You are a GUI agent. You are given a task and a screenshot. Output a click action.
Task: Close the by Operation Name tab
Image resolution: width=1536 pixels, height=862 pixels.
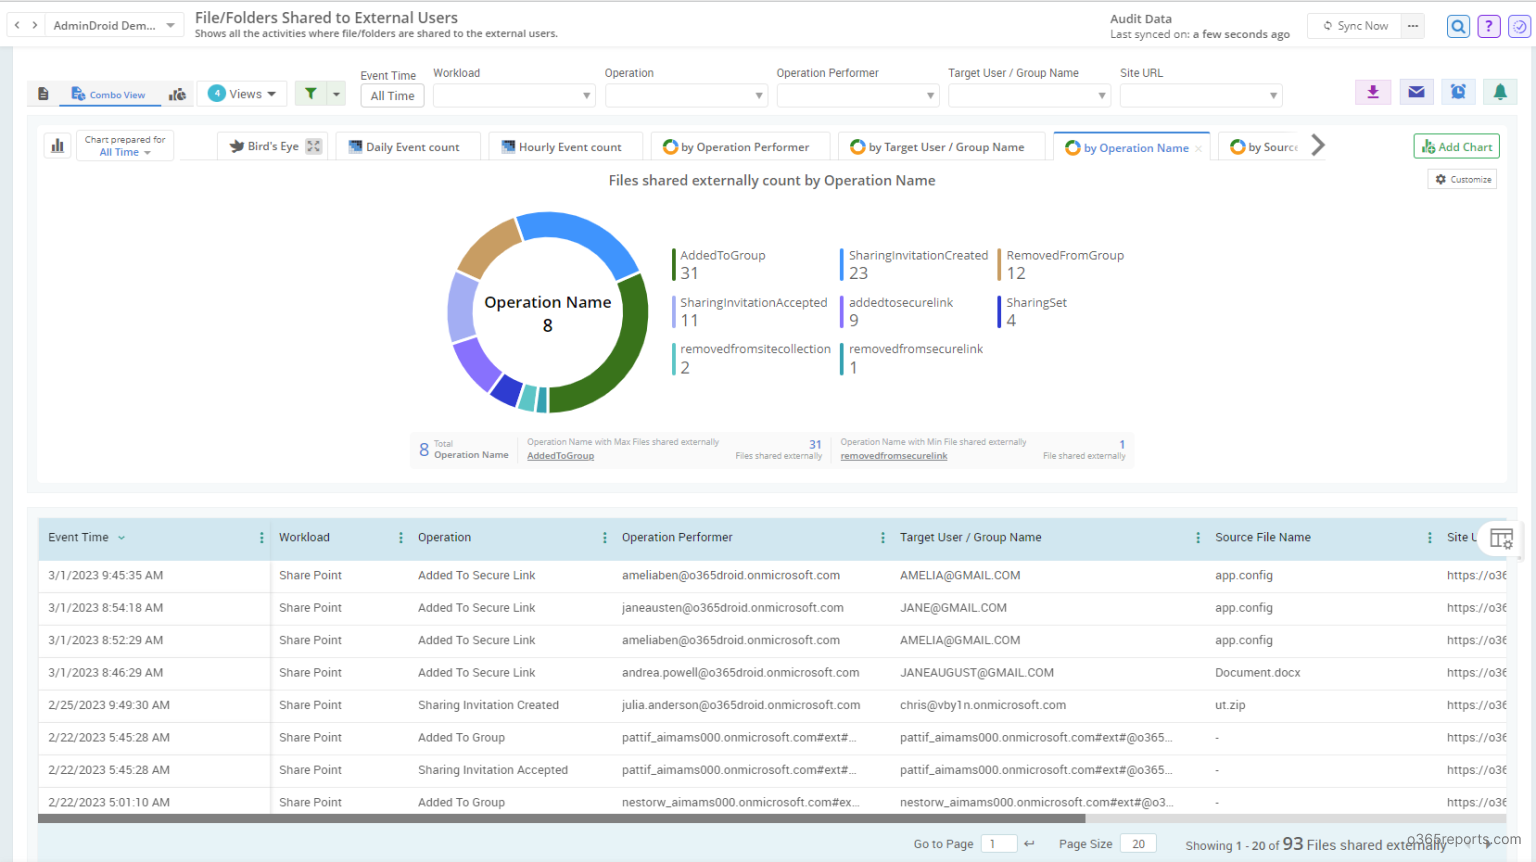pyautogui.click(x=1198, y=149)
